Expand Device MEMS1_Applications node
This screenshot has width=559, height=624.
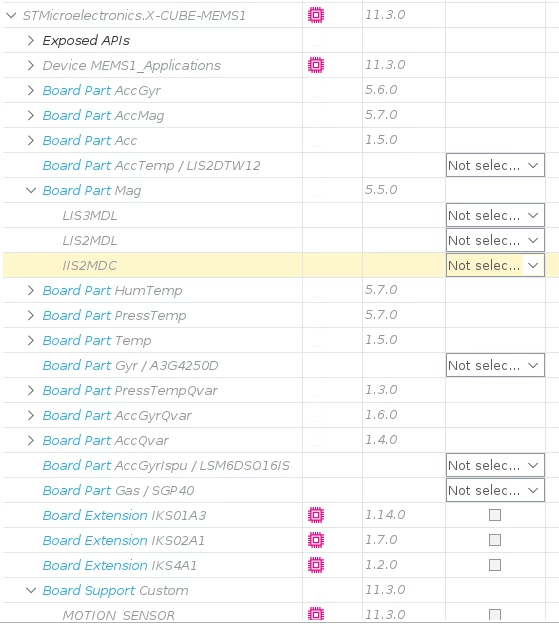pos(31,65)
